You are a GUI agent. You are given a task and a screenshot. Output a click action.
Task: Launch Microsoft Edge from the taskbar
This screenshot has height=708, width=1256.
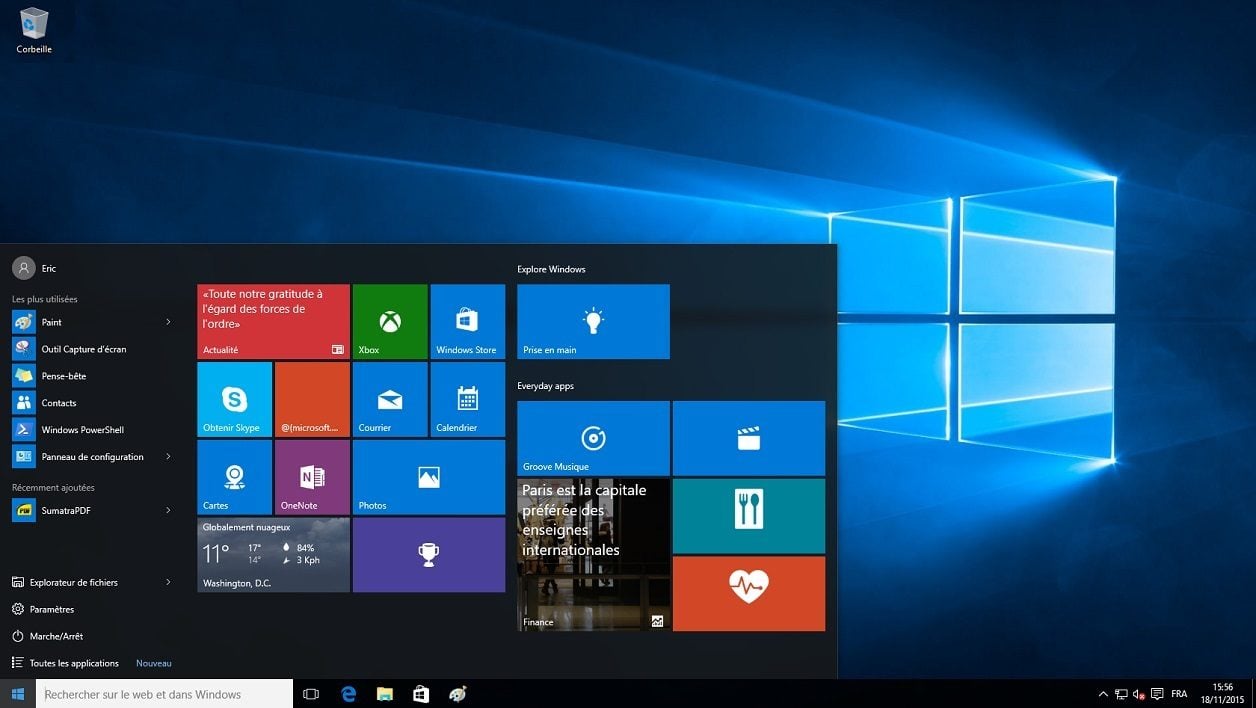[348, 694]
